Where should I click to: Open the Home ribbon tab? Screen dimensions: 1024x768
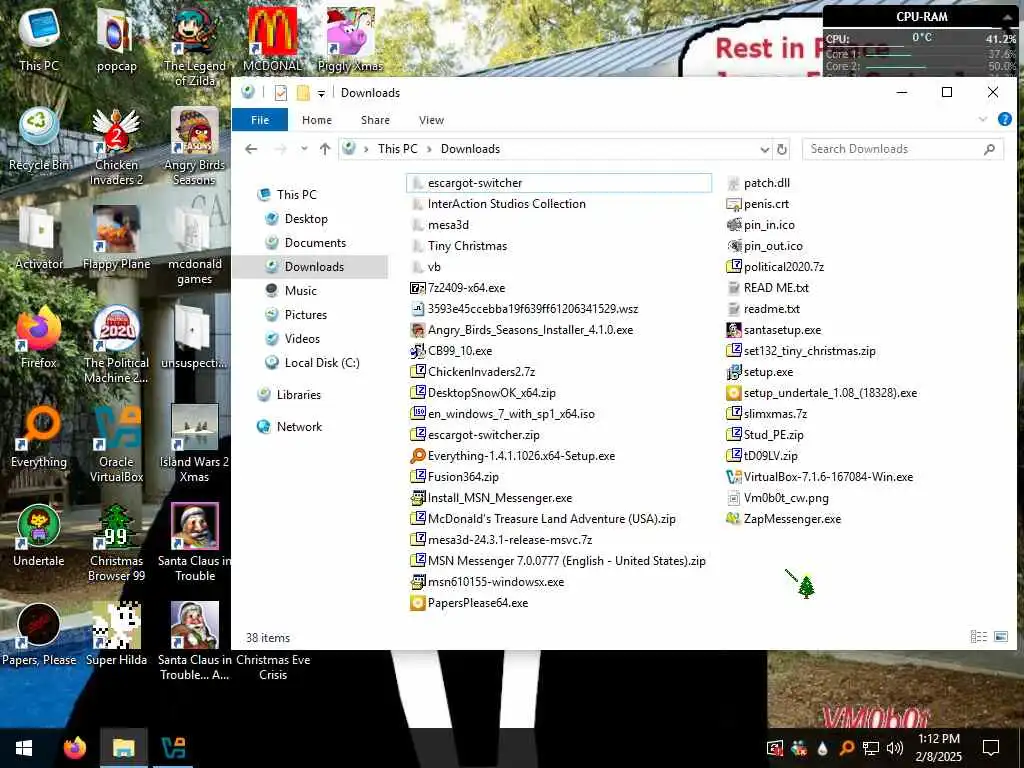(317, 120)
